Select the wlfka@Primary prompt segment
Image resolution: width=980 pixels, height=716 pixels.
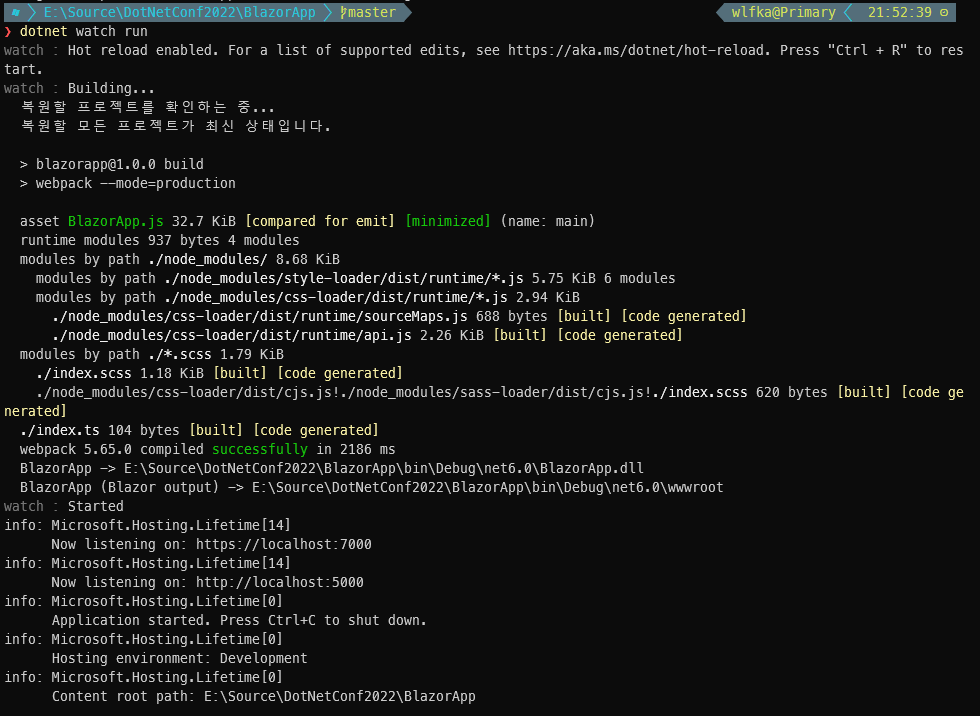pyautogui.click(x=784, y=12)
